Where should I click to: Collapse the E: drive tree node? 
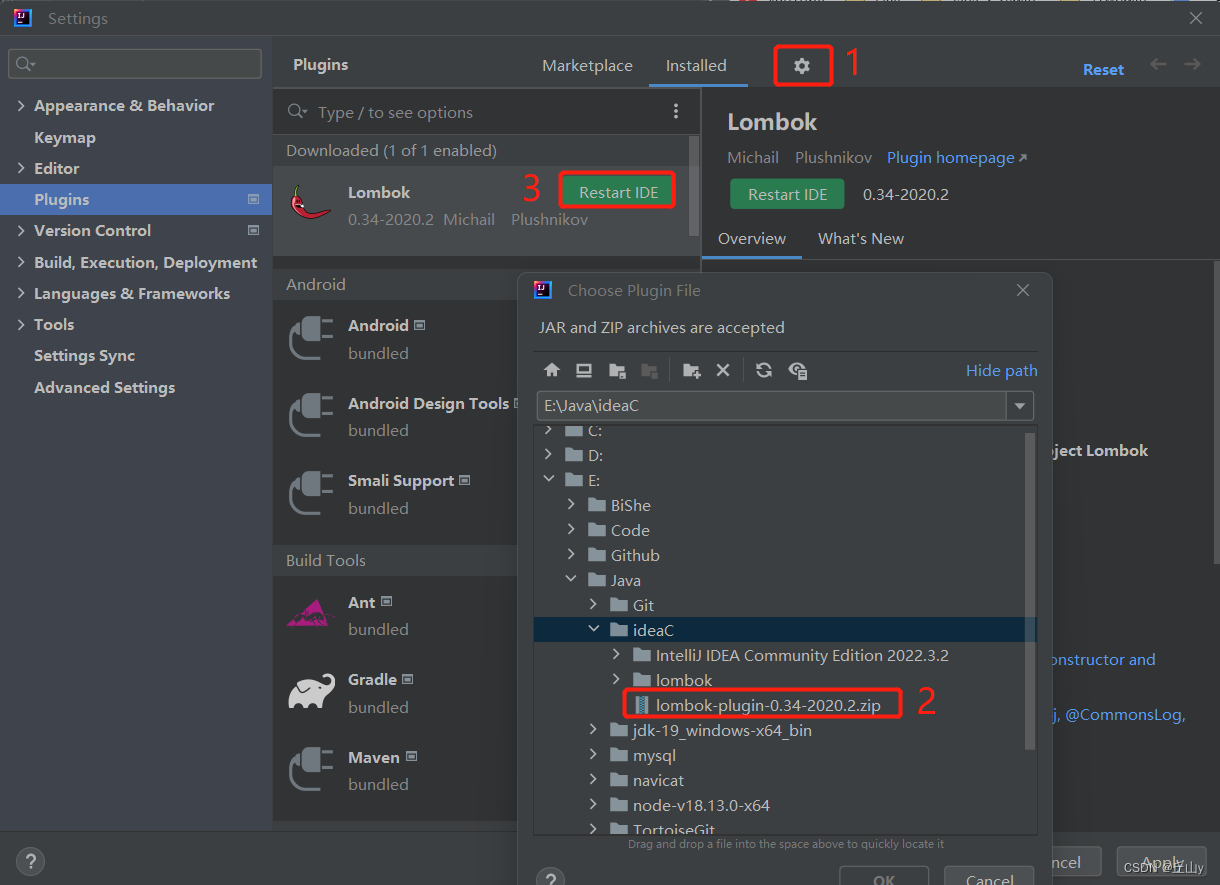click(x=548, y=480)
